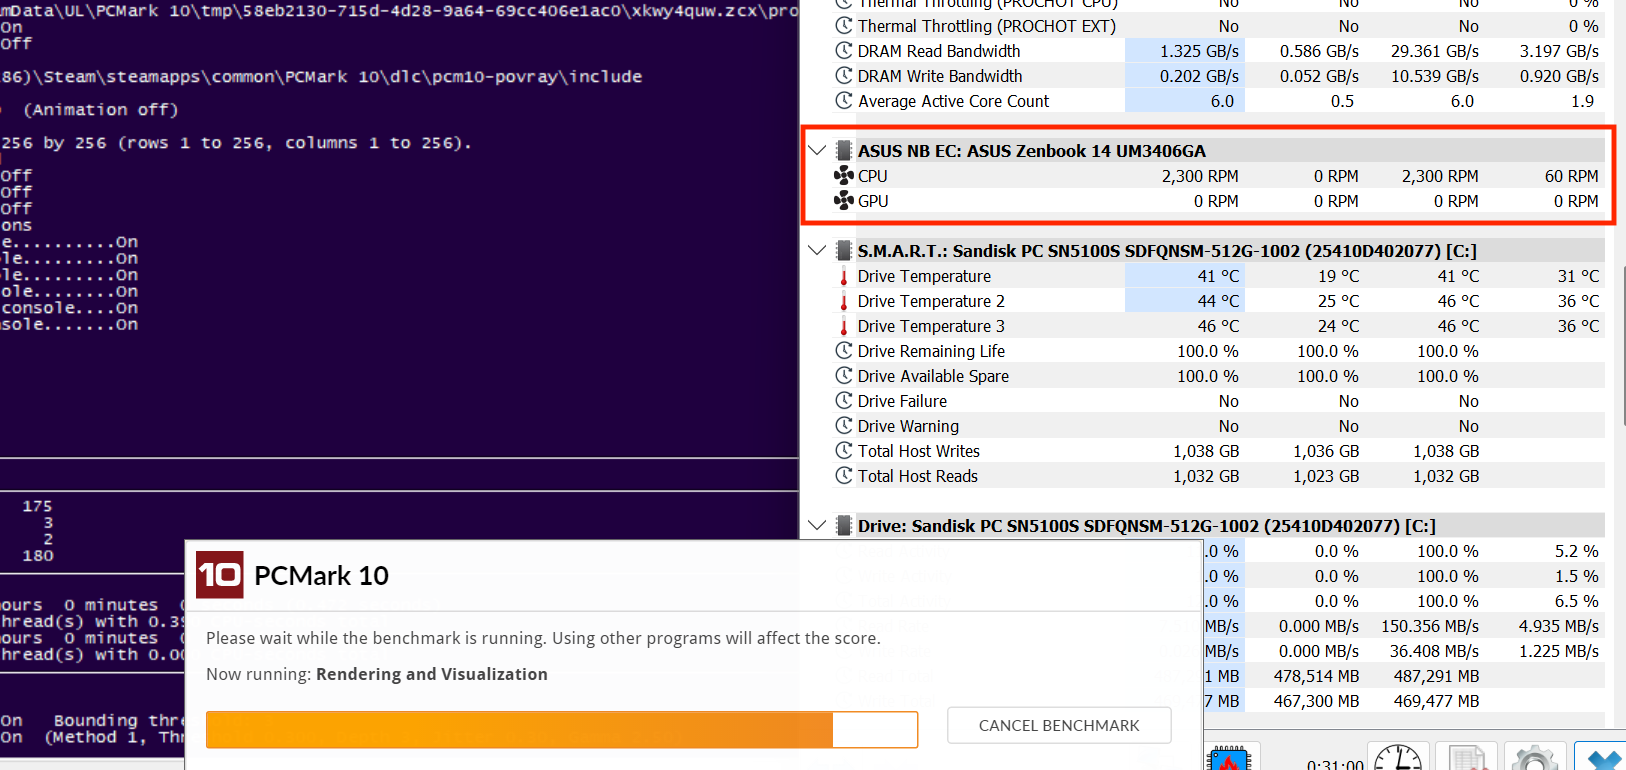
Task: Click the clock reset timer icon
Action: [1397, 759]
